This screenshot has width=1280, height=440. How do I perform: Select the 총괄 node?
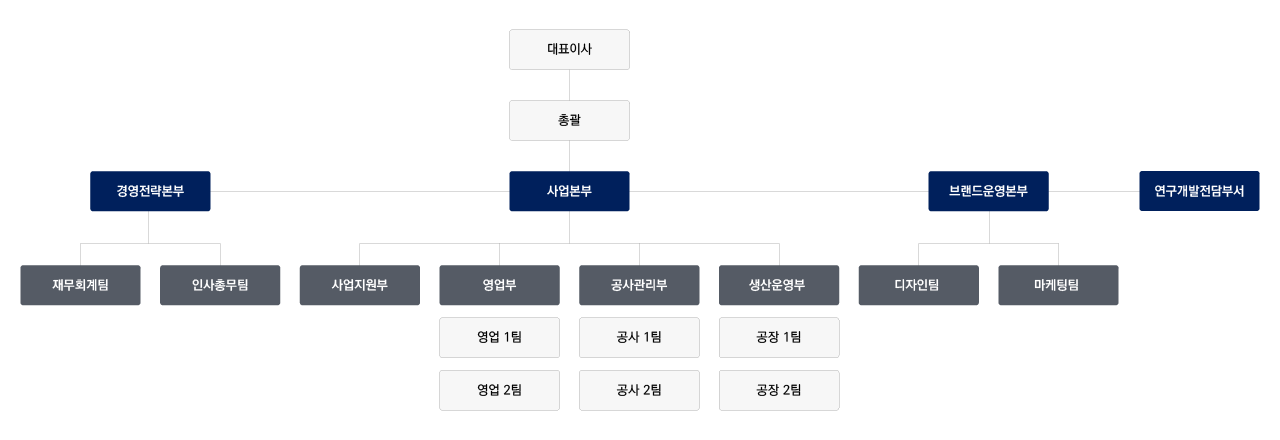coord(569,120)
